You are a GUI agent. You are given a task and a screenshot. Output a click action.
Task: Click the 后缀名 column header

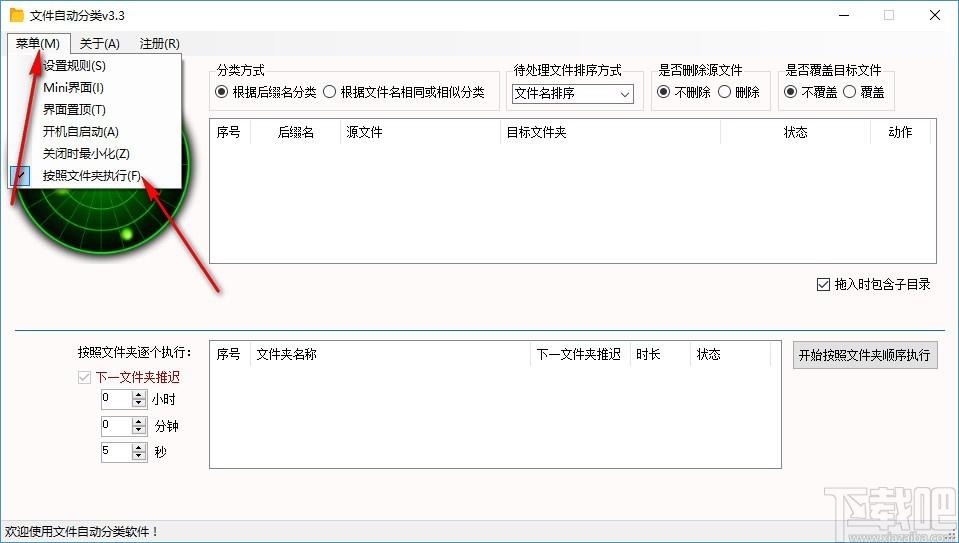coord(295,132)
